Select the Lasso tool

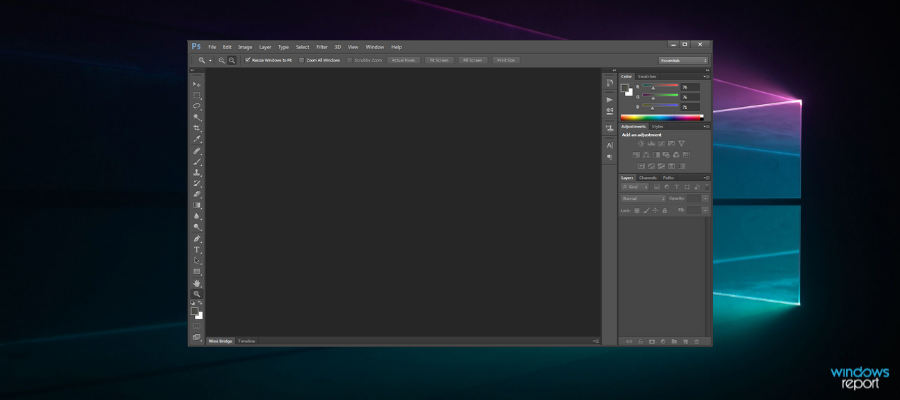pos(197,105)
